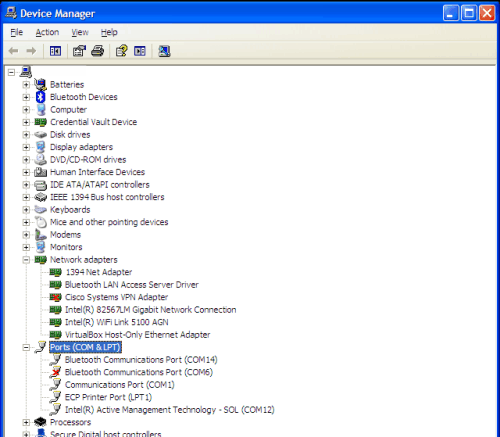
Task: Collapse the root computer node
Action: (11, 72)
